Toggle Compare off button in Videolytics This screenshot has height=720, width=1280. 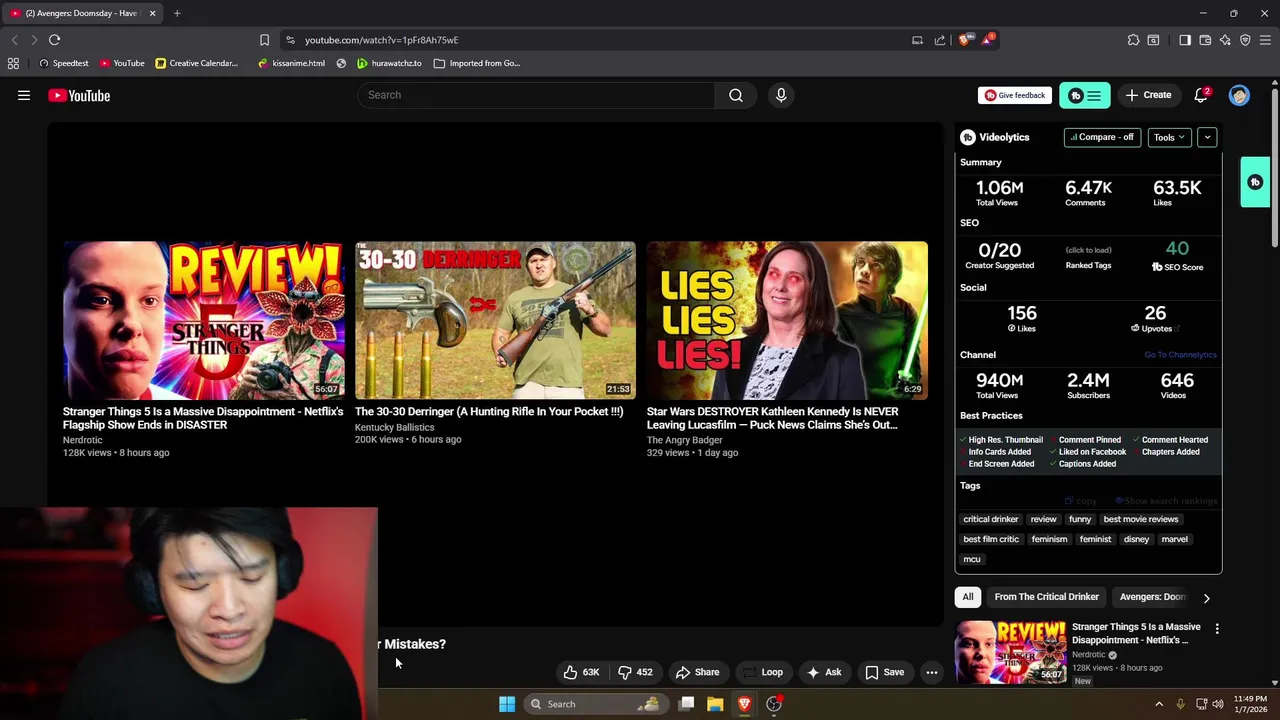pyautogui.click(x=1102, y=137)
